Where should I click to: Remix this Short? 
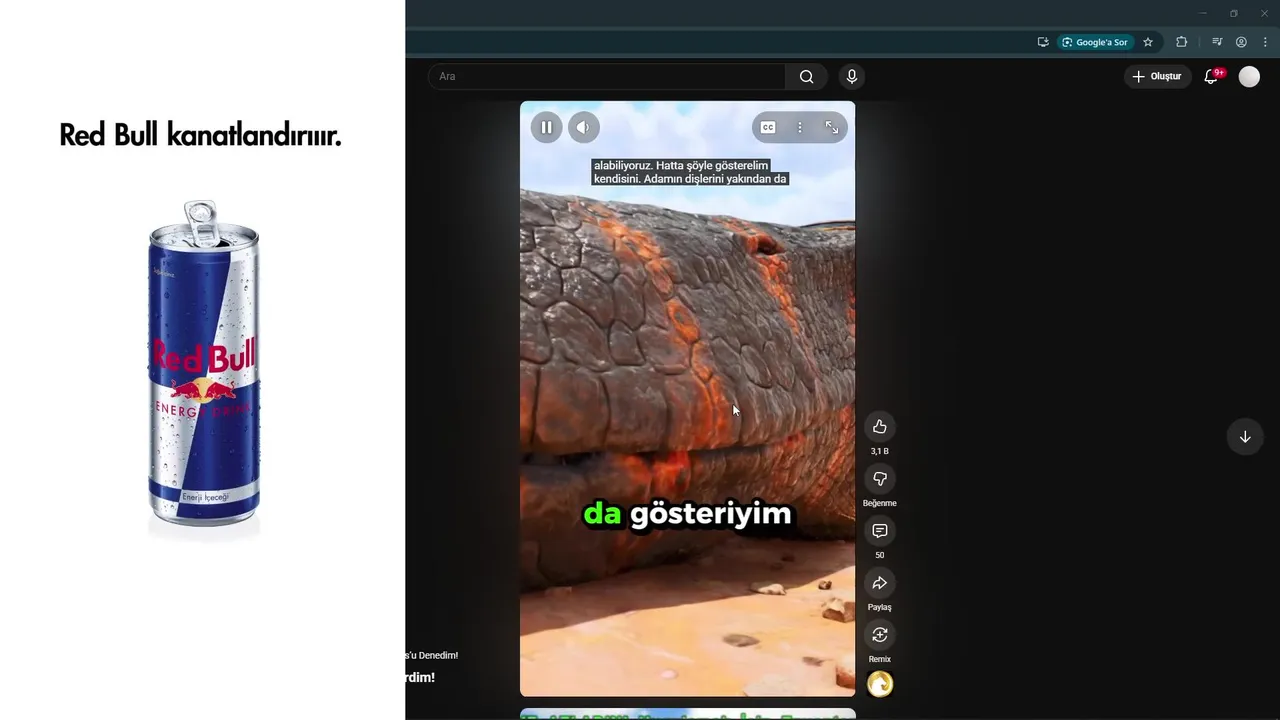880,635
